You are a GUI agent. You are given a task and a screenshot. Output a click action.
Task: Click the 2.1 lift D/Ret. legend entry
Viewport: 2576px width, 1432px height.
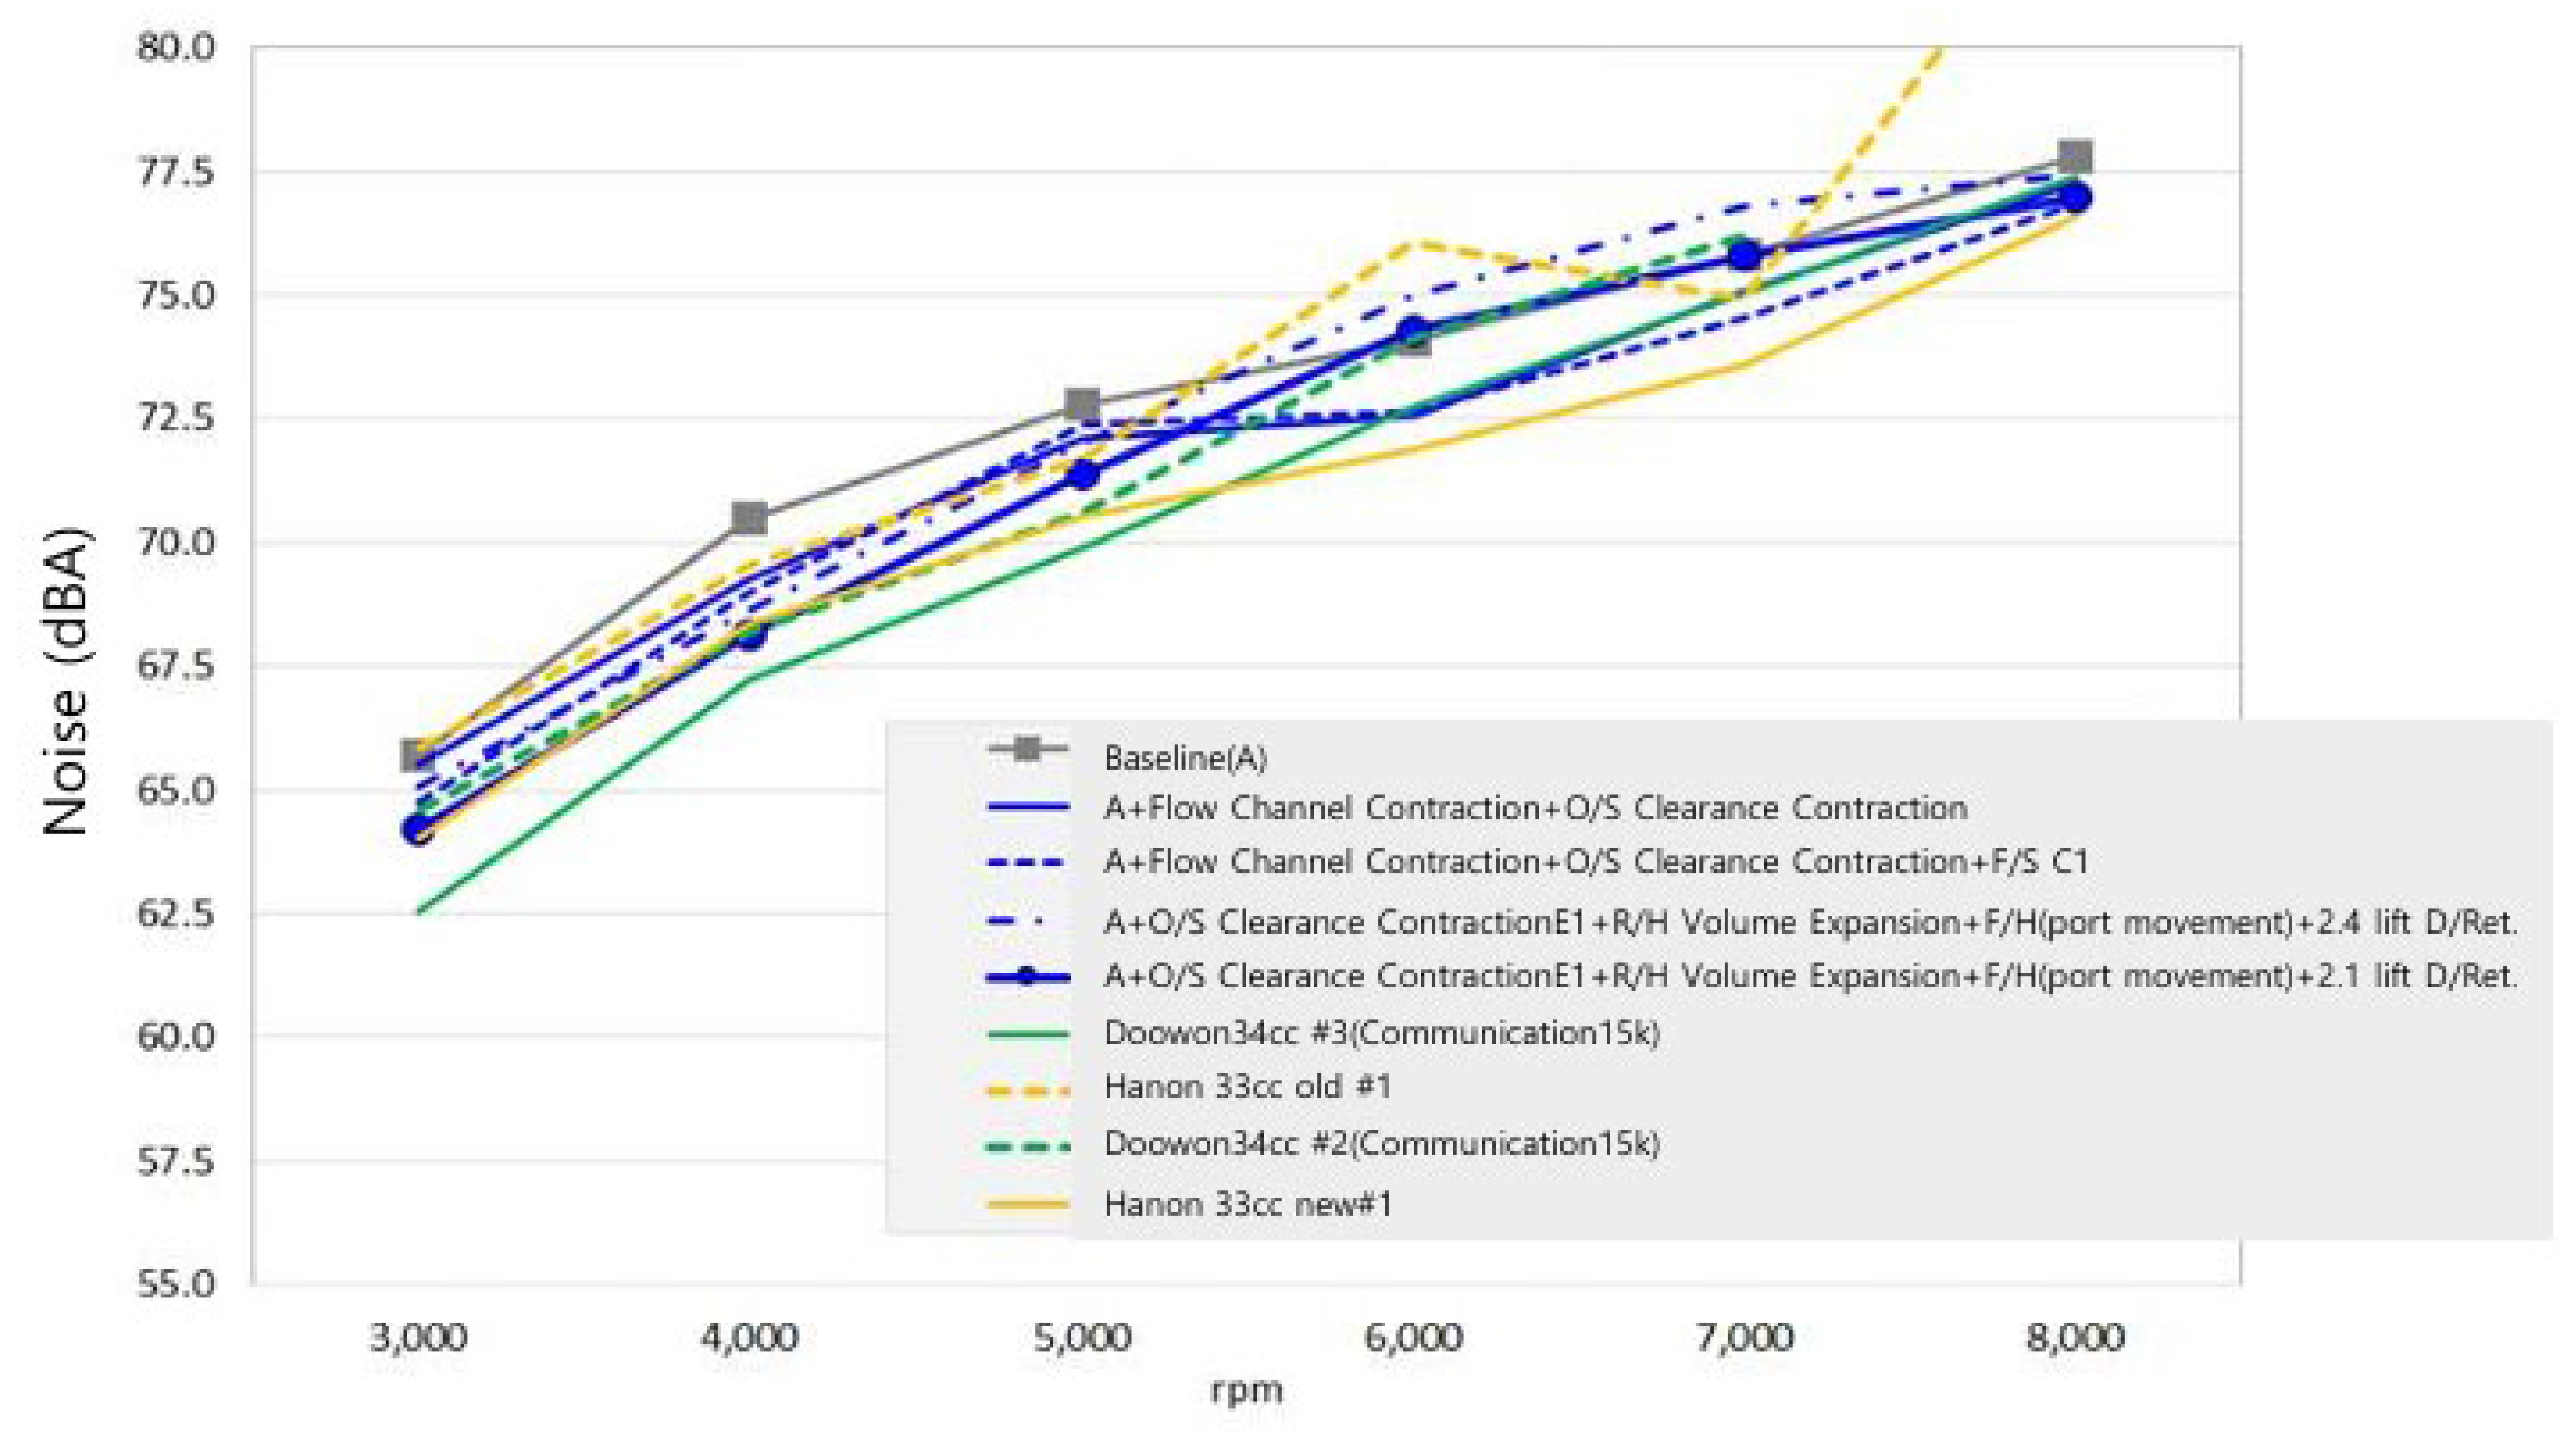[x=1810, y=975]
